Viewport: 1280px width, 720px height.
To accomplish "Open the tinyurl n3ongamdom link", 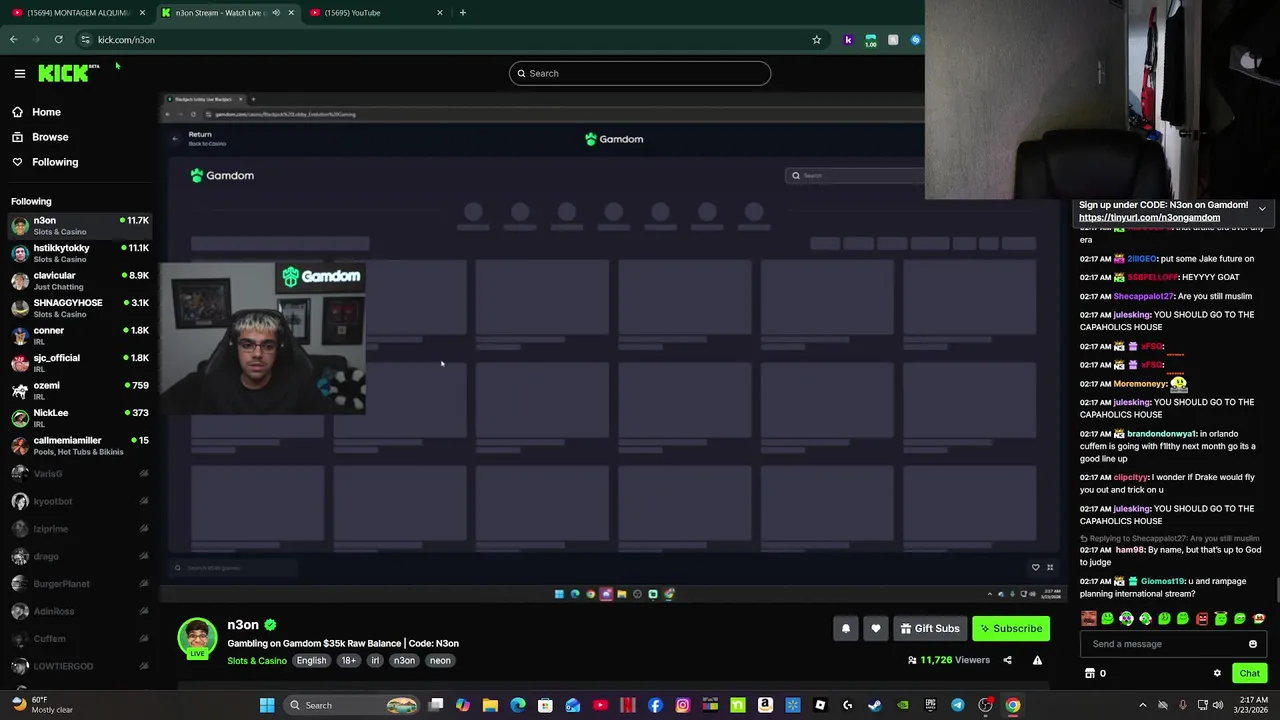I will point(1149,217).
